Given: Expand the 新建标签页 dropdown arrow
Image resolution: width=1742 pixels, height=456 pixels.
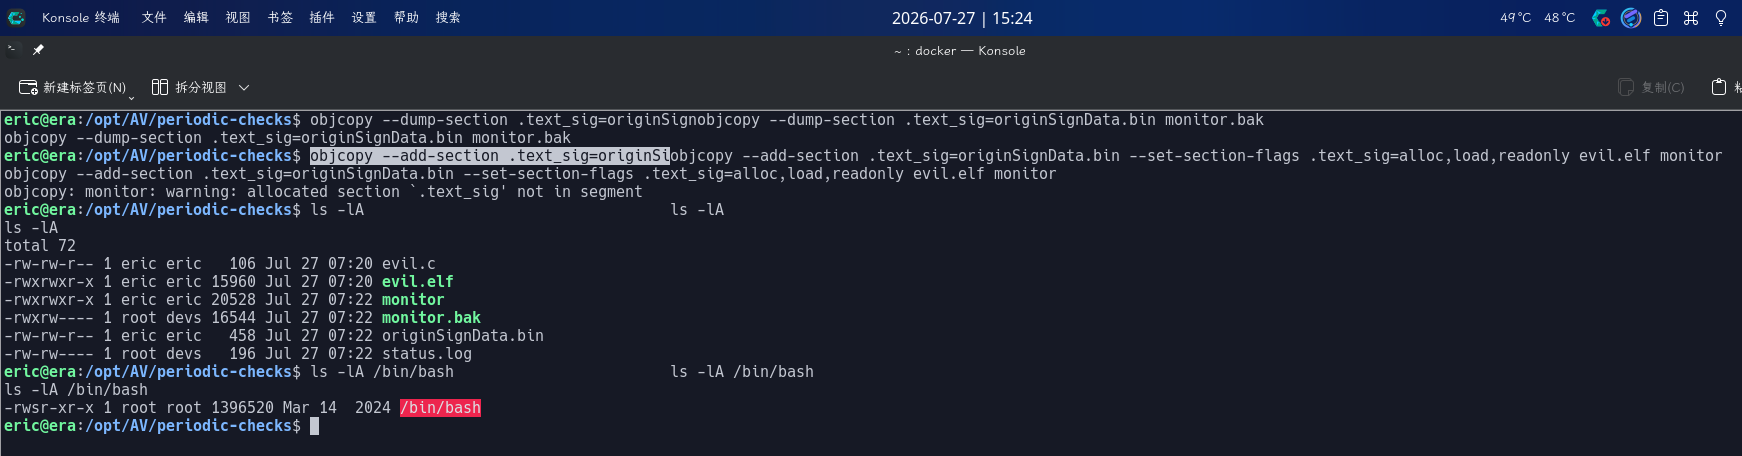Looking at the screenshot, I should click(131, 97).
